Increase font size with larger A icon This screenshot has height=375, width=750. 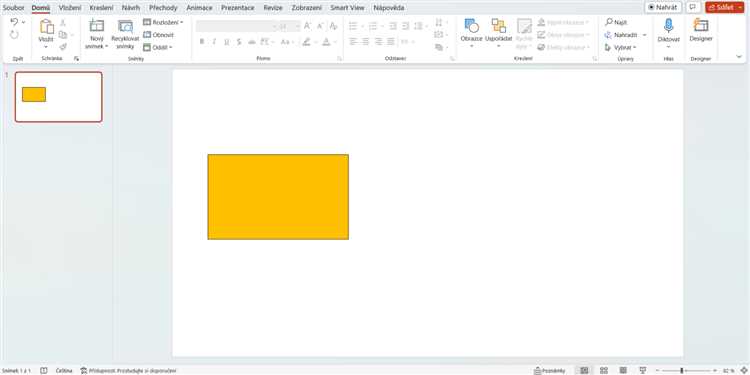pyautogui.click(x=308, y=26)
